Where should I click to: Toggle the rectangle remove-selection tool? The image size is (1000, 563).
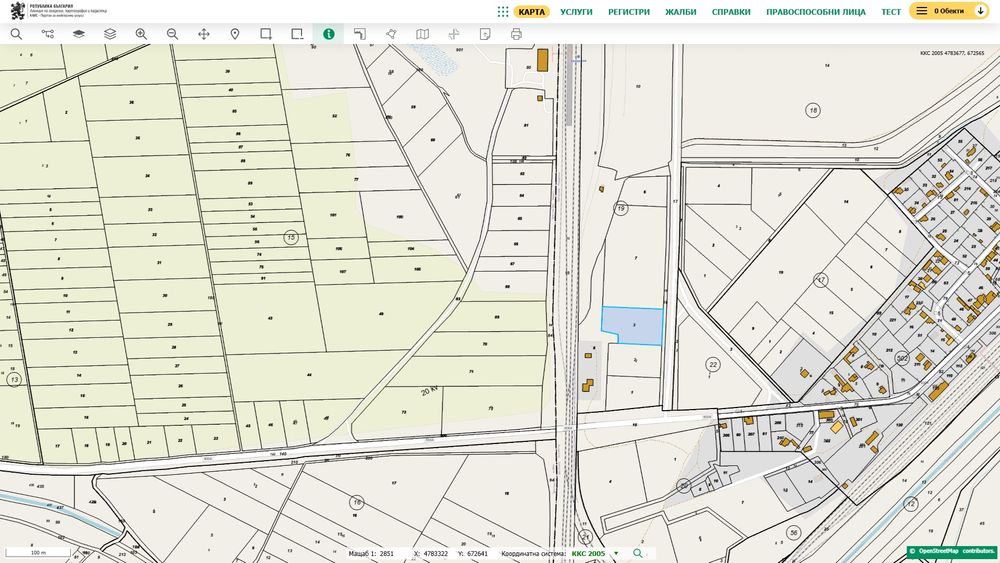pyautogui.click(x=297, y=34)
